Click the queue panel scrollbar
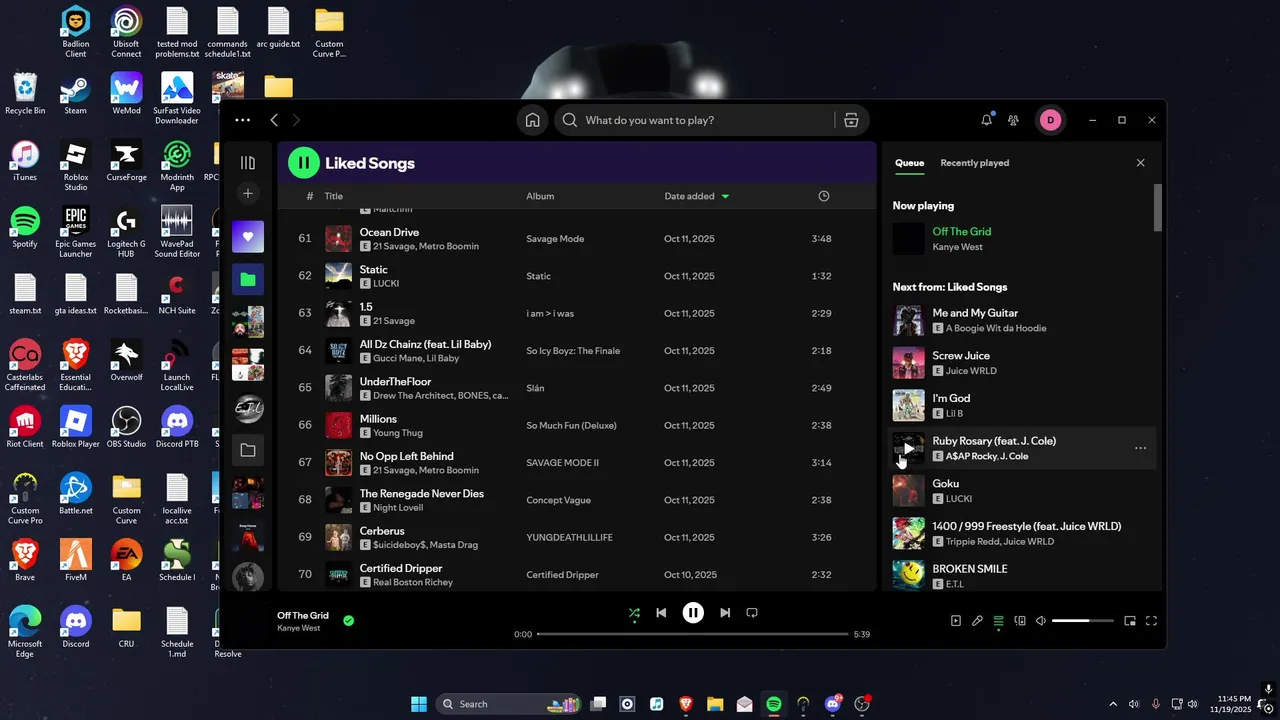 point(1158,208)
